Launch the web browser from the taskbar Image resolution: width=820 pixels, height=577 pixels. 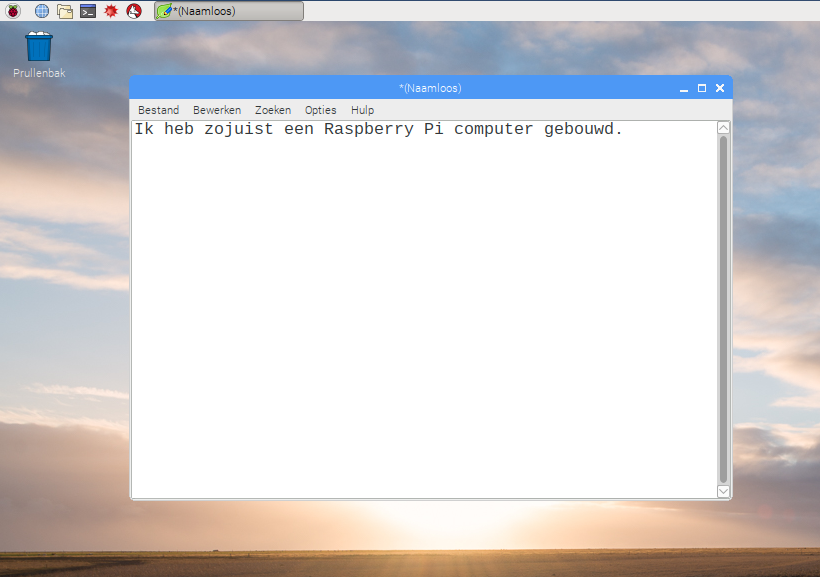click(40, 11)
